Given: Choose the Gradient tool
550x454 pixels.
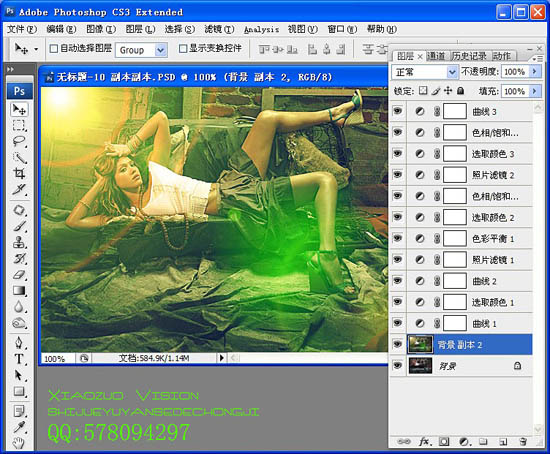Looking at the screenshot, I should (19, 291).
